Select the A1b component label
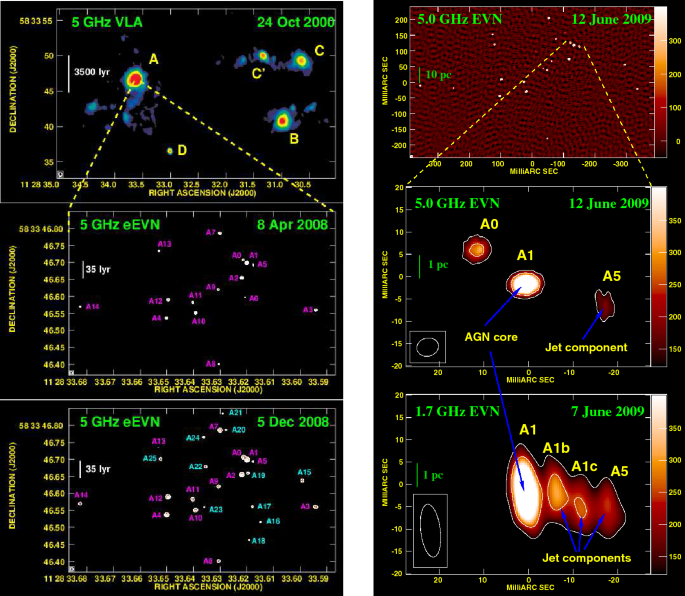The height and width of the screenshot is (596, 685). (x=556, y=448)
